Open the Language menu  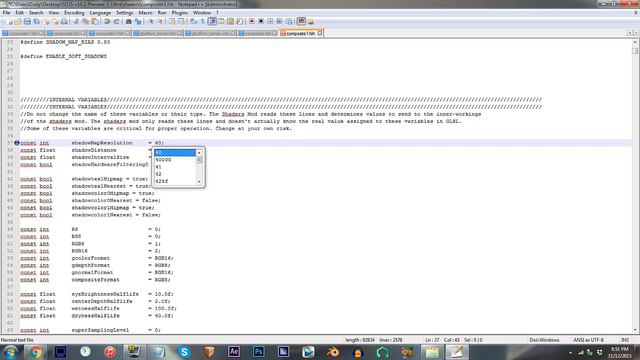point(100,13)
